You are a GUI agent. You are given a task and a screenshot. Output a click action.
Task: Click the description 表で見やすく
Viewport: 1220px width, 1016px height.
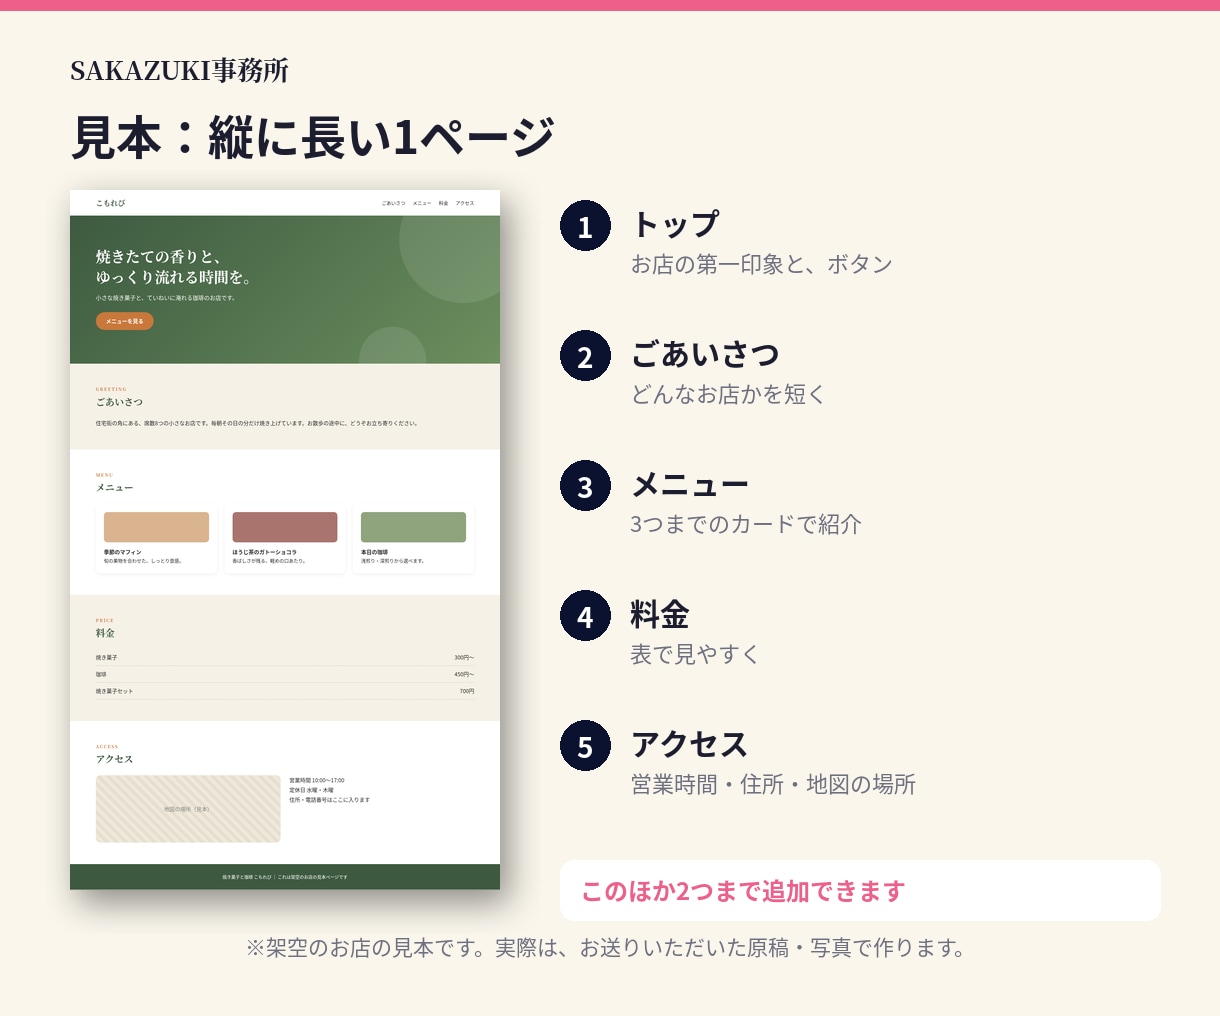[695, 654]
